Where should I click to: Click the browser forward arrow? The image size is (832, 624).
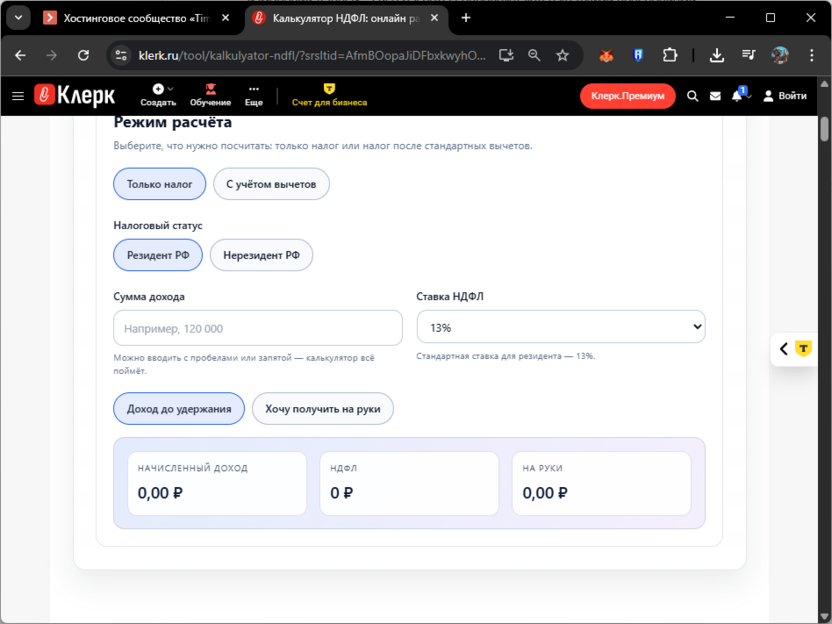[51, 55]
